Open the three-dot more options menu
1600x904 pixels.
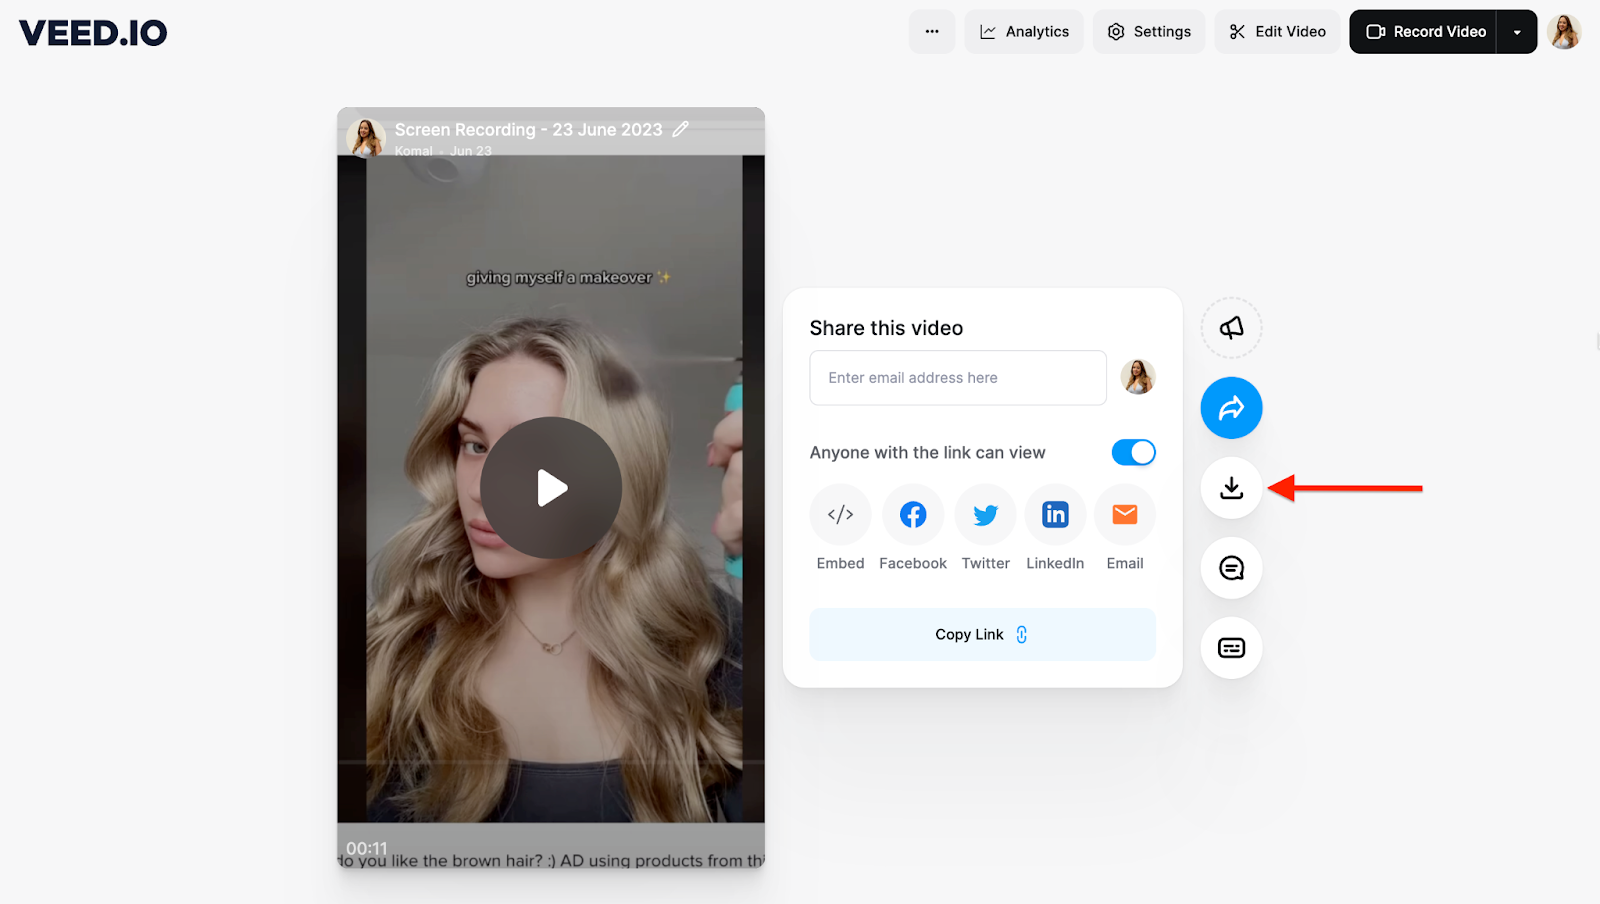coord(932,32)
